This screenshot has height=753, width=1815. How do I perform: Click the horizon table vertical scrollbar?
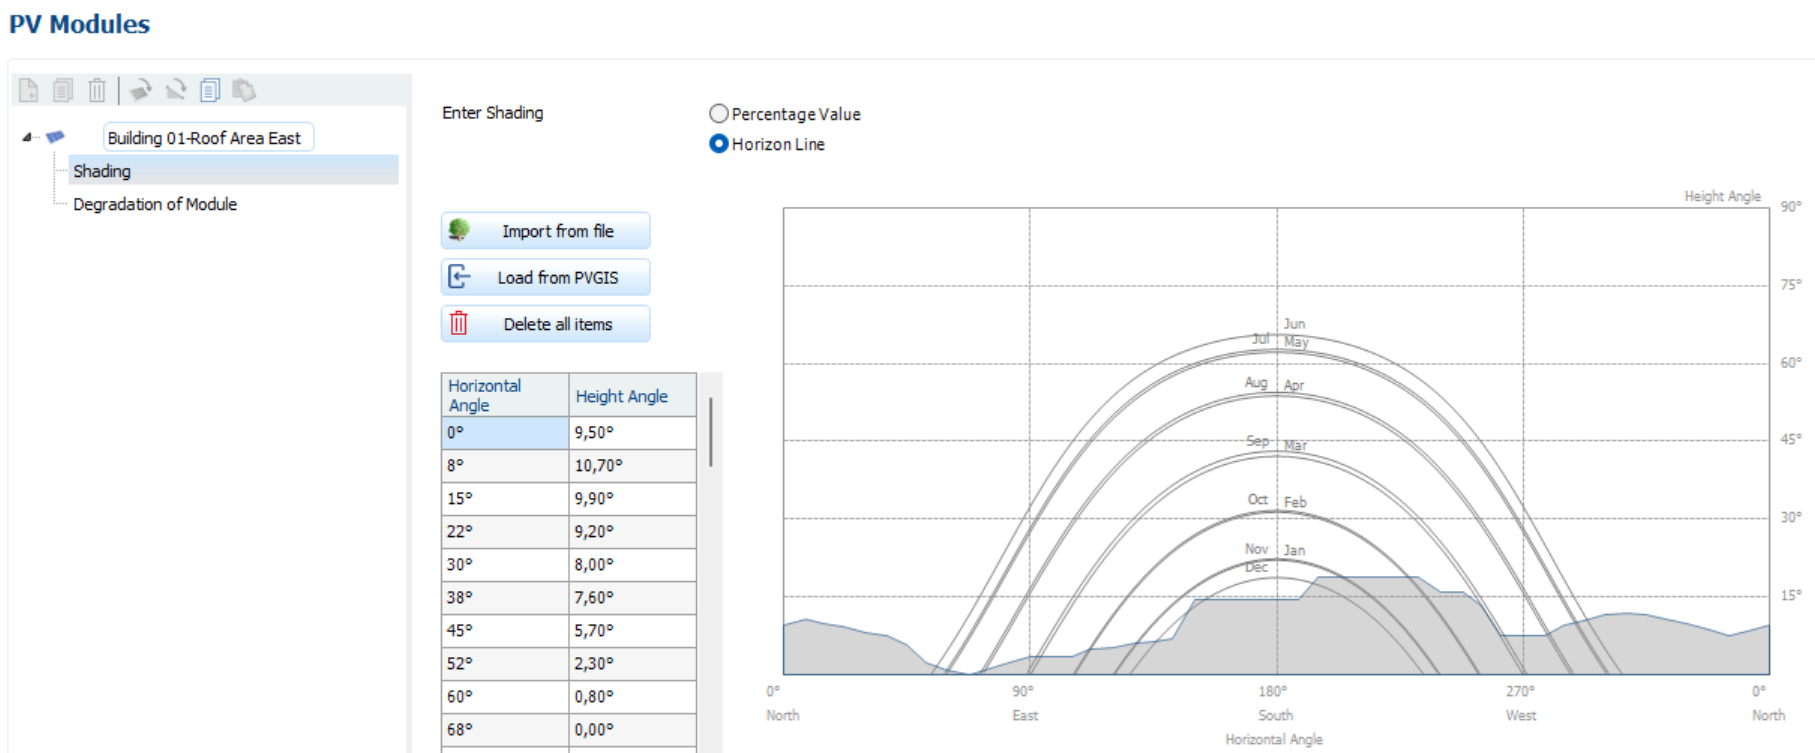(710, 431)
